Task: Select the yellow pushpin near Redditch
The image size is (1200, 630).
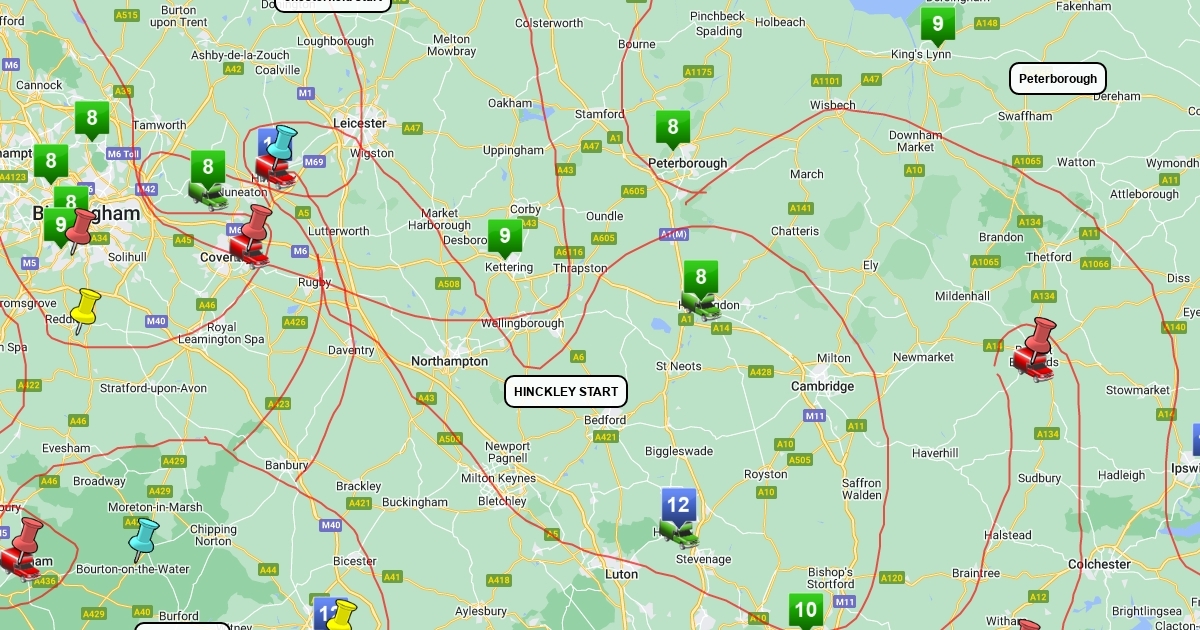Action: (x=86, y=310)
